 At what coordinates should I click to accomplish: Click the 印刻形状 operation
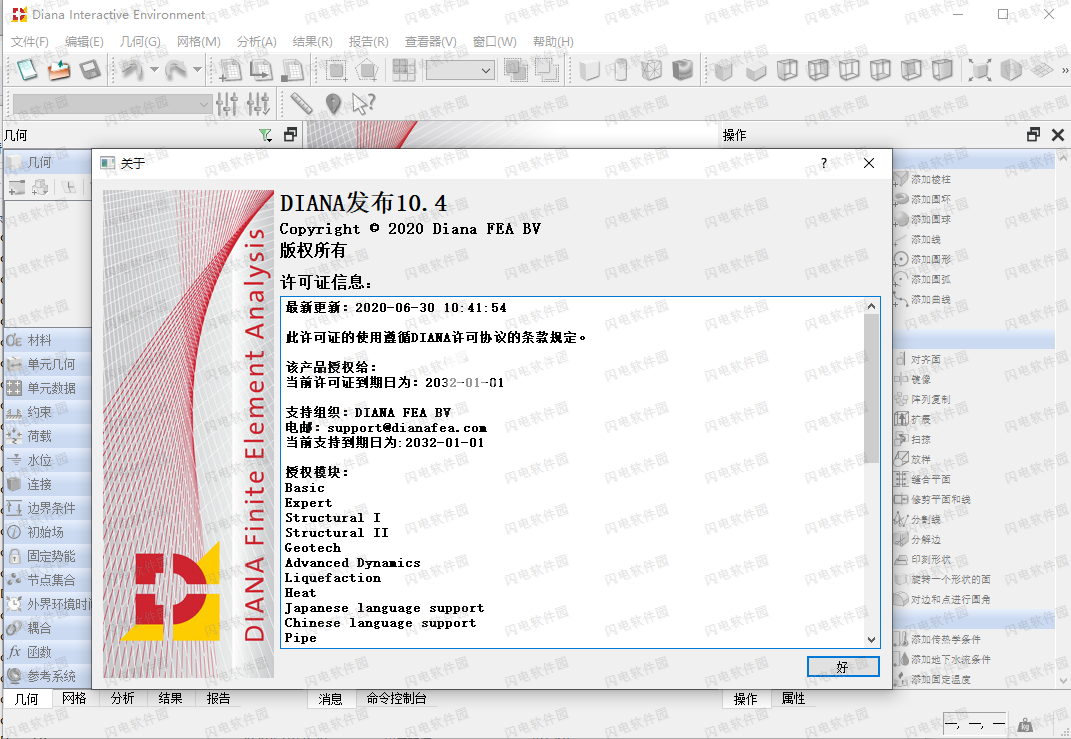(x=923, y=559)
